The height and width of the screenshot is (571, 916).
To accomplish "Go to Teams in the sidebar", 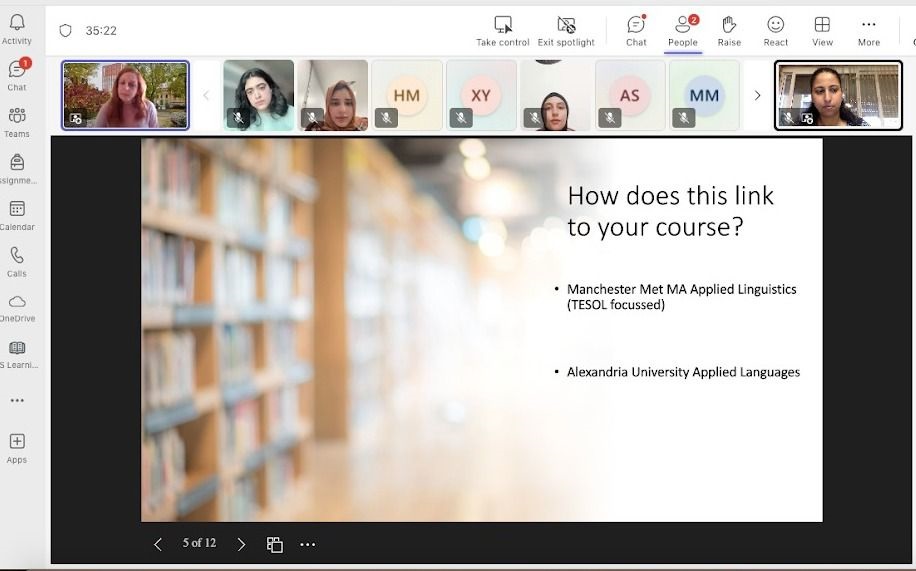I will pyautogui.click(x=17, y=122).
